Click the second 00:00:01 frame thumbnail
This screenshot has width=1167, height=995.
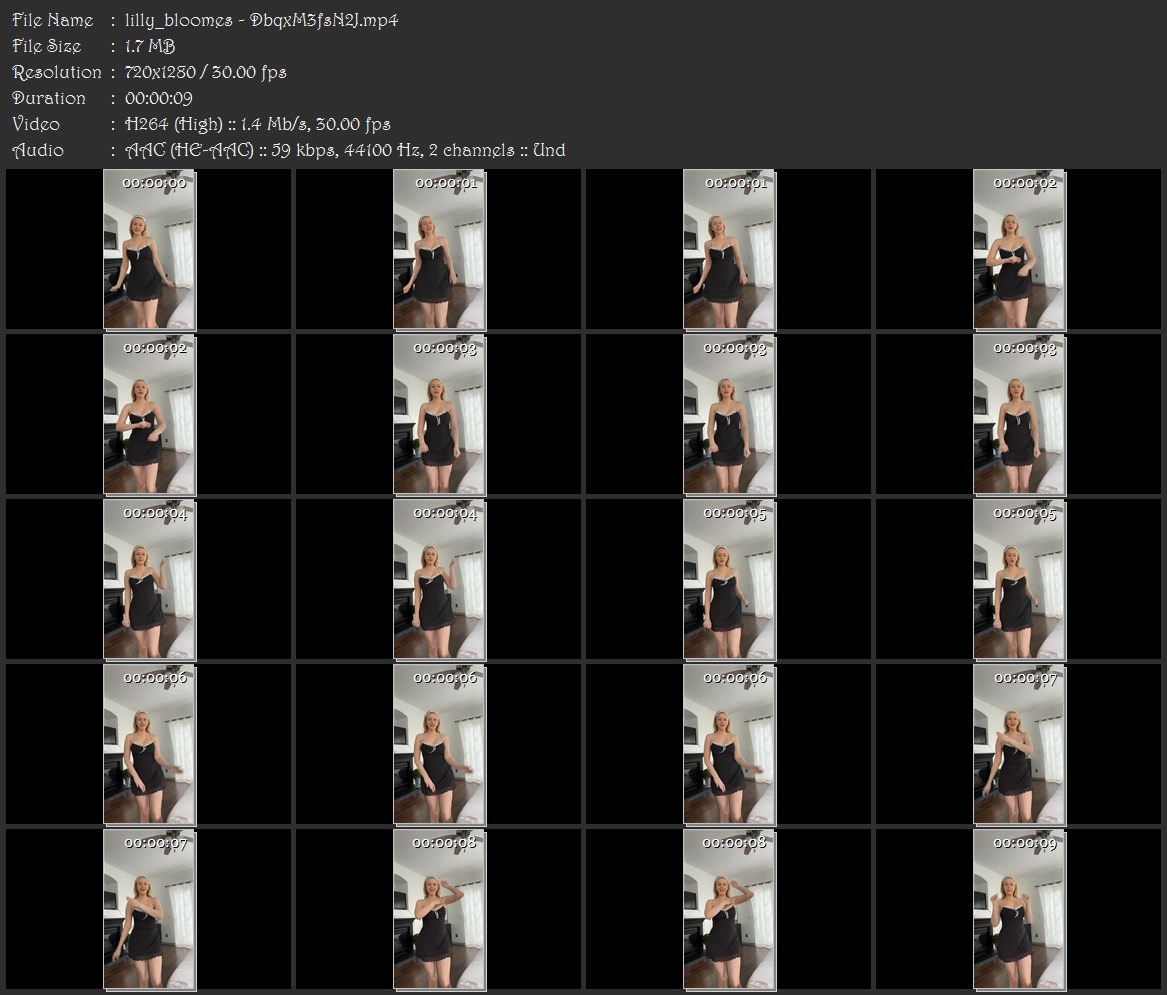tap(729, 249)
